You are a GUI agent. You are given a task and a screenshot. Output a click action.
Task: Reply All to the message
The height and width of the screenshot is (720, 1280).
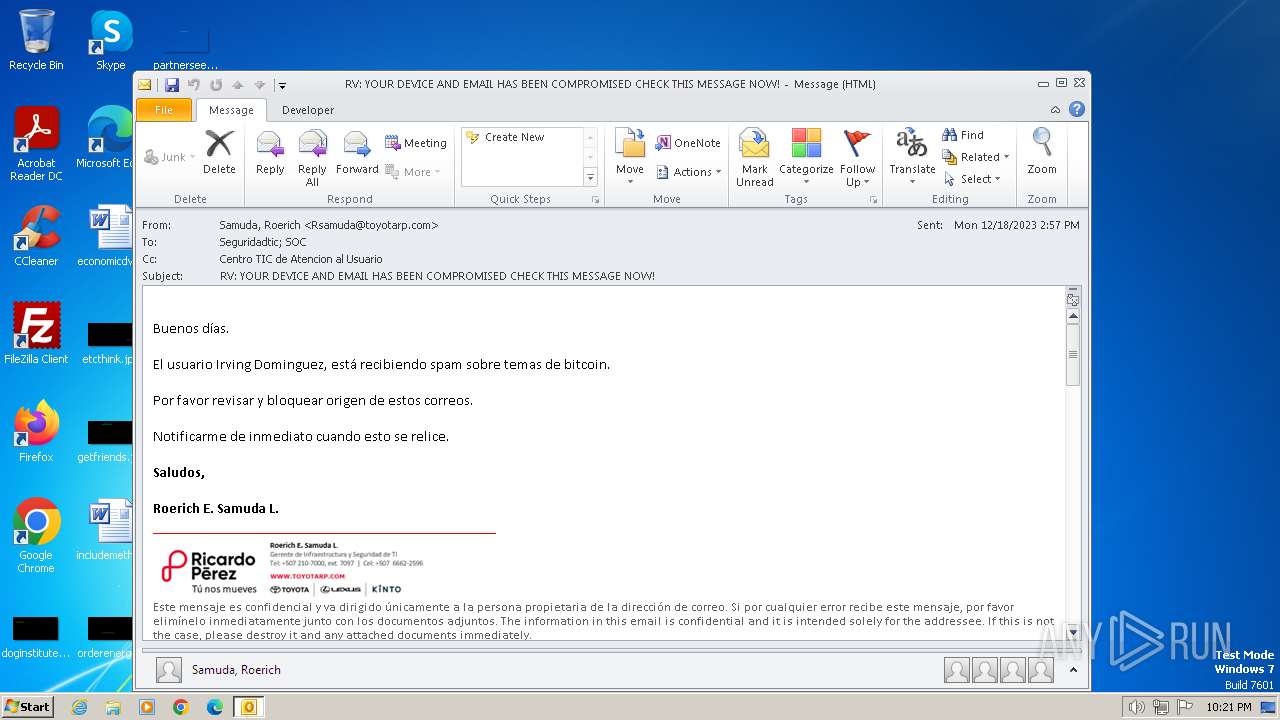(312, 158)
